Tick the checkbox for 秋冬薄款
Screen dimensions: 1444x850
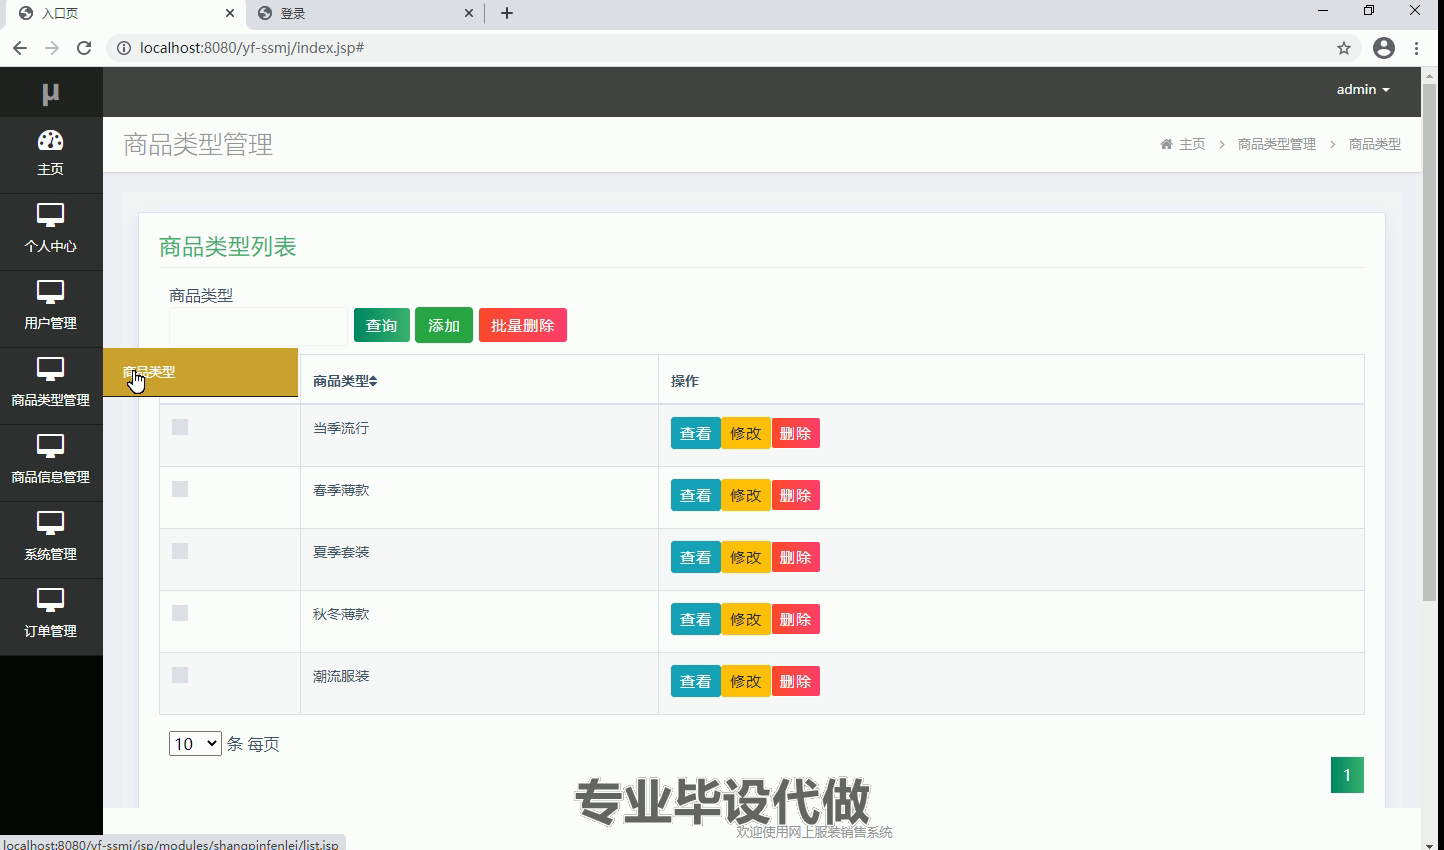180,613
